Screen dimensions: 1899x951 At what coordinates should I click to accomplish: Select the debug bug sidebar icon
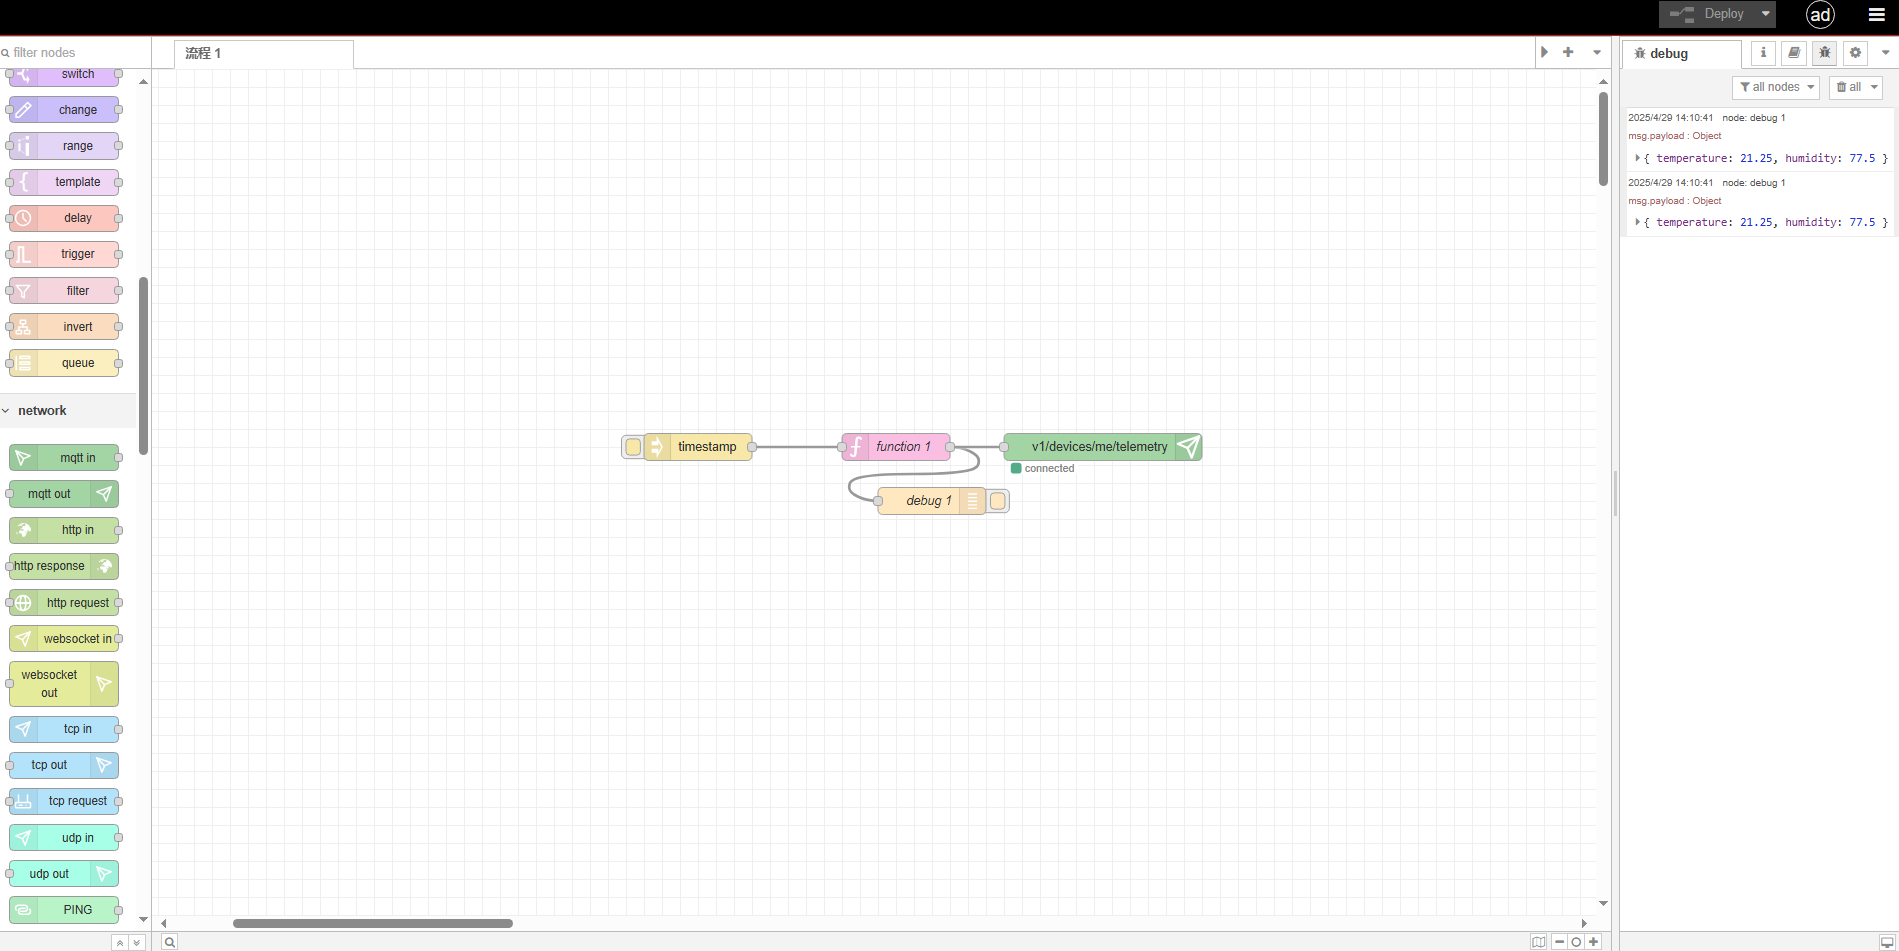tap(1825, 53)
